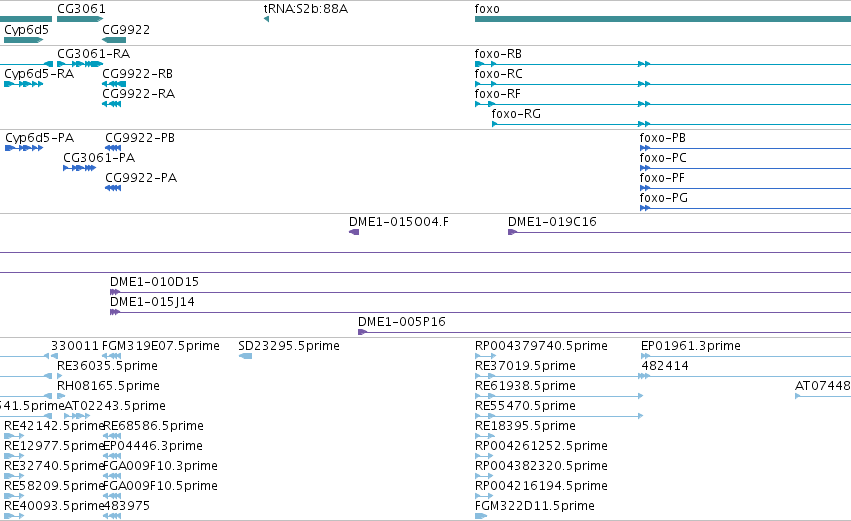Select the CG9922-RB transcript glyph
The width and height of the screenshot is (851, 521).
click(114, 84)
